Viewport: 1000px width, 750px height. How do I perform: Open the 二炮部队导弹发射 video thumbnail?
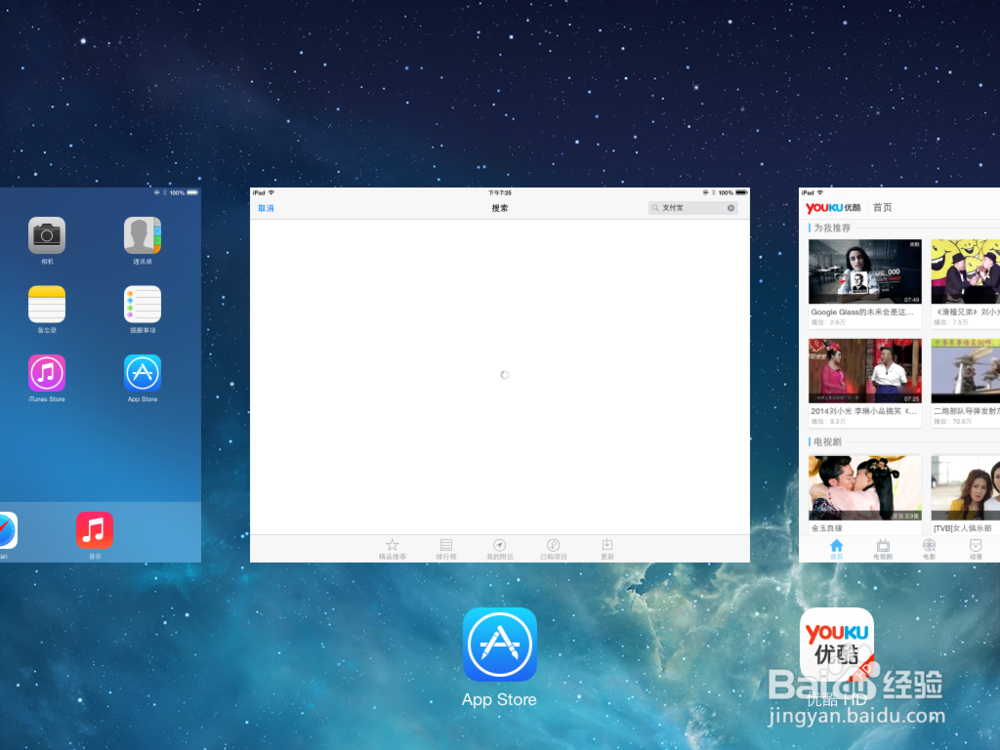tap(966, 371)
